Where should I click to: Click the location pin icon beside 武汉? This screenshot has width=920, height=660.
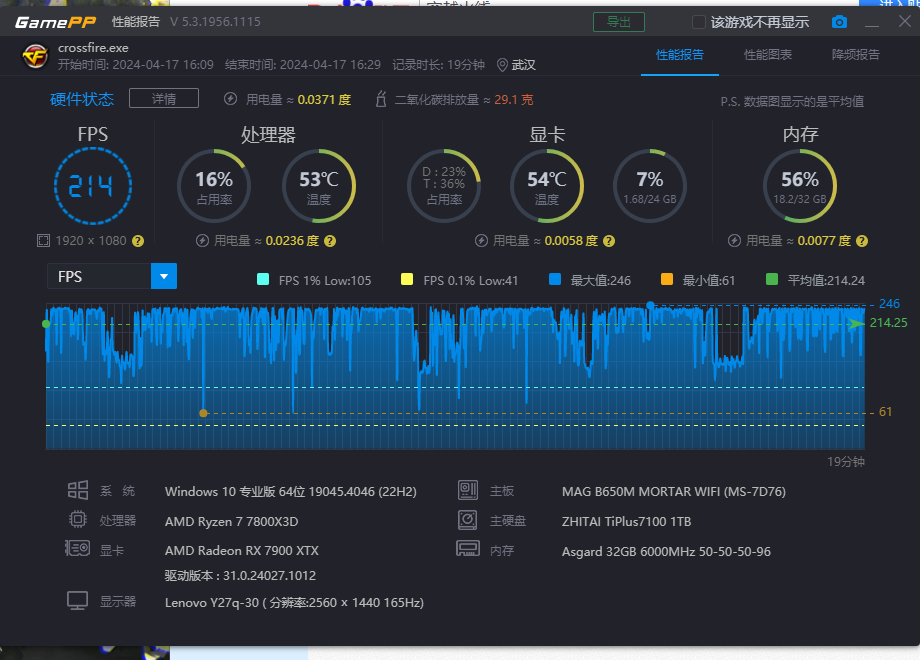(x=502, y=65)
